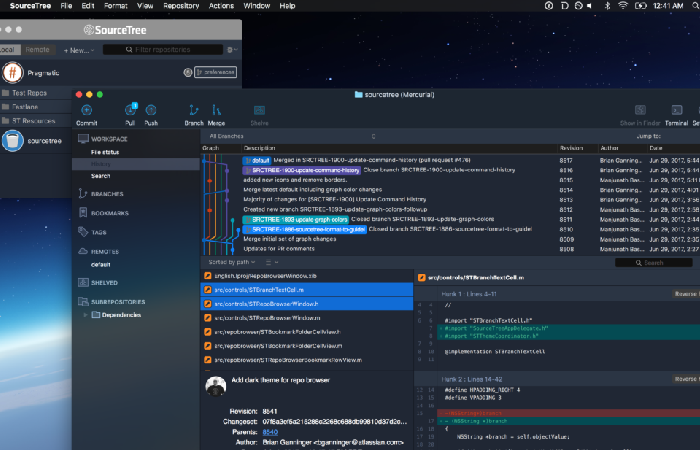Viewport: 700px width, 450px height.
Task: Click the commit author avatar photo
Action: pos(216,387)
